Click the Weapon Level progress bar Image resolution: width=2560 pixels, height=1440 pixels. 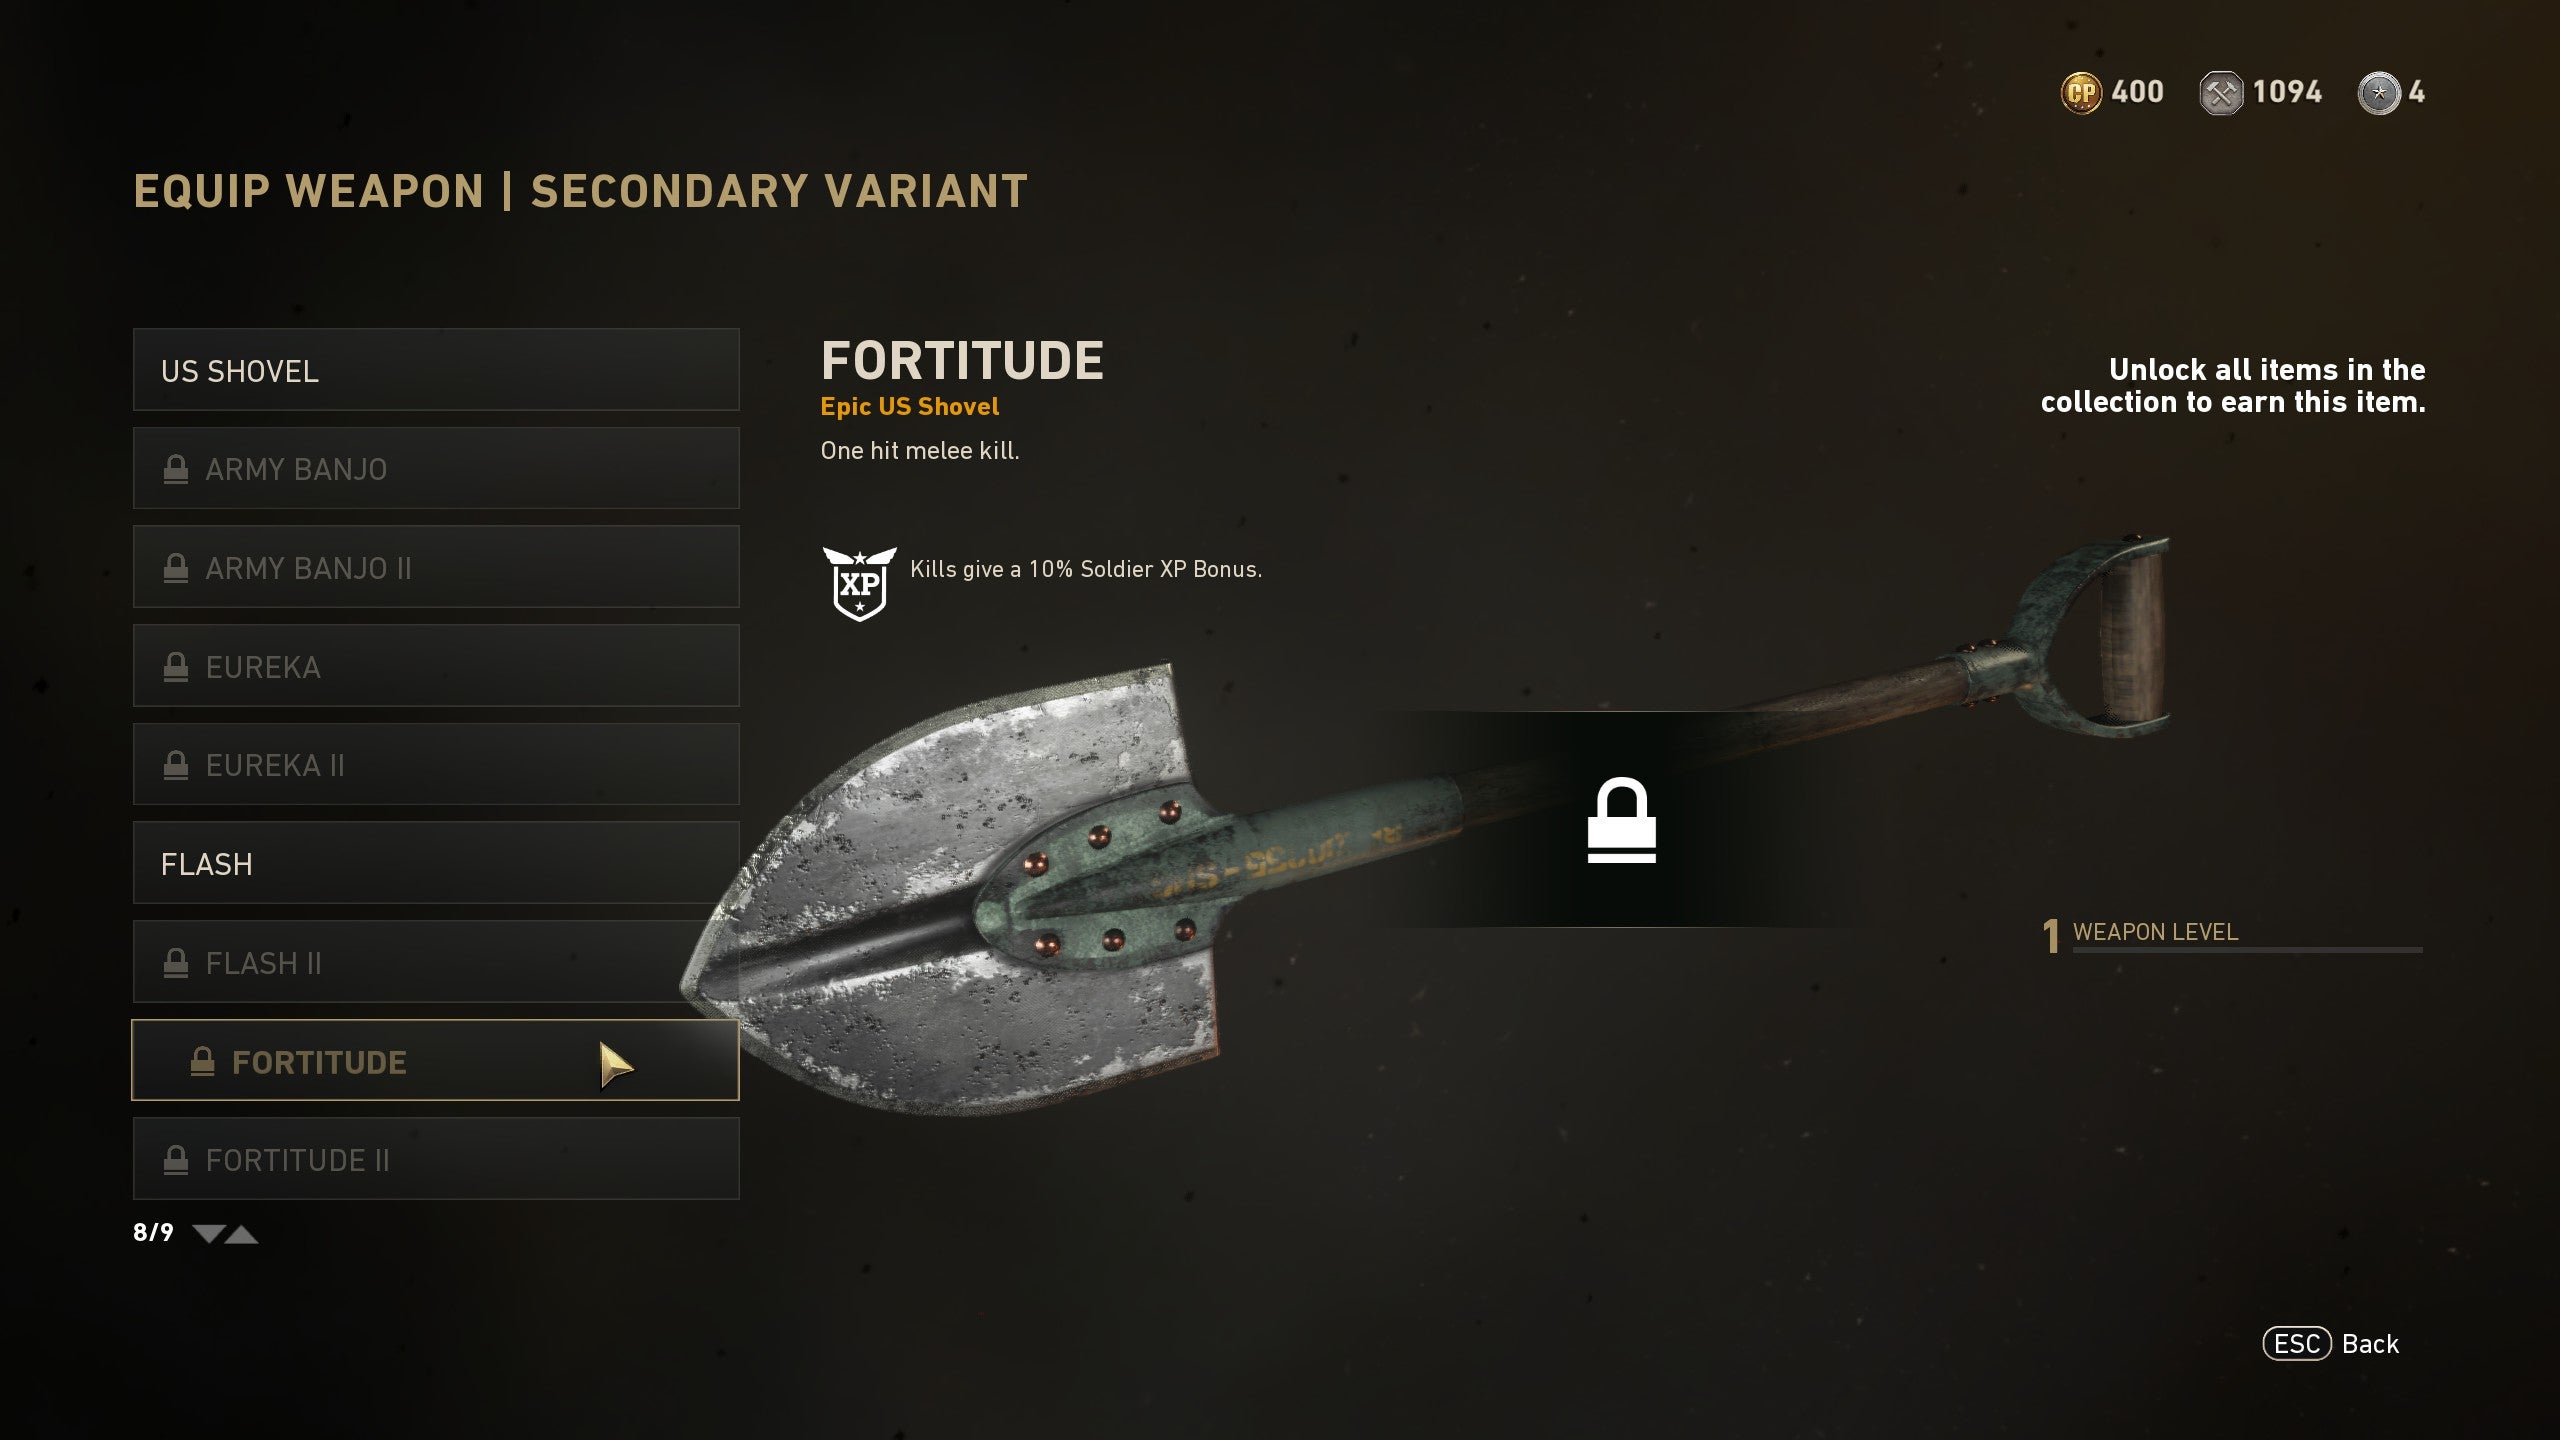(x=2247, y=950)
